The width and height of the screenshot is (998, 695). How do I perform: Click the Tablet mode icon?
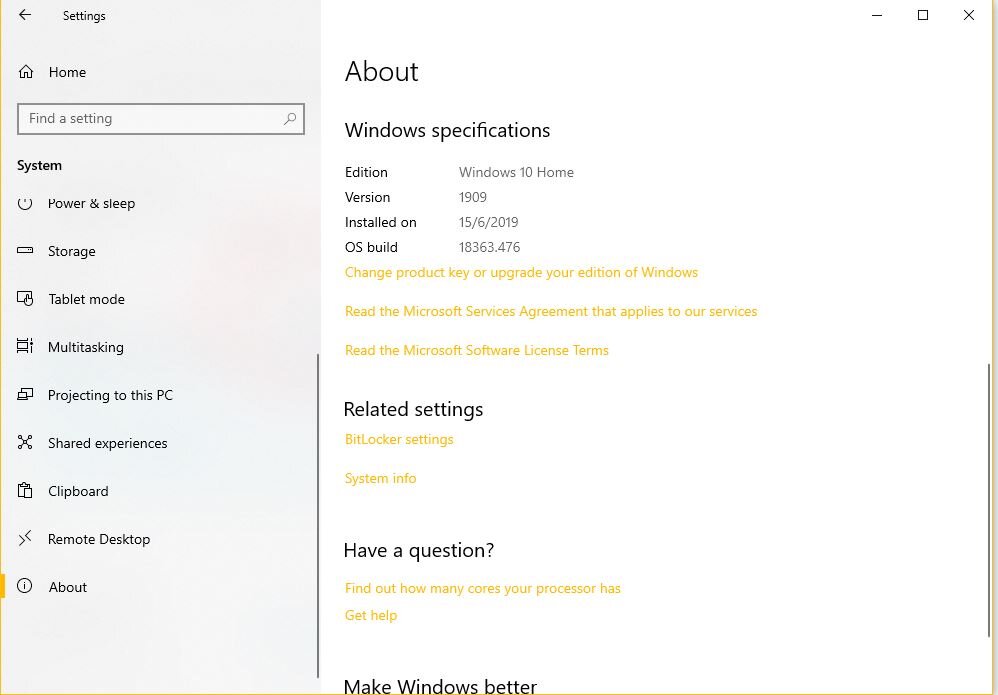click(25, 298)
